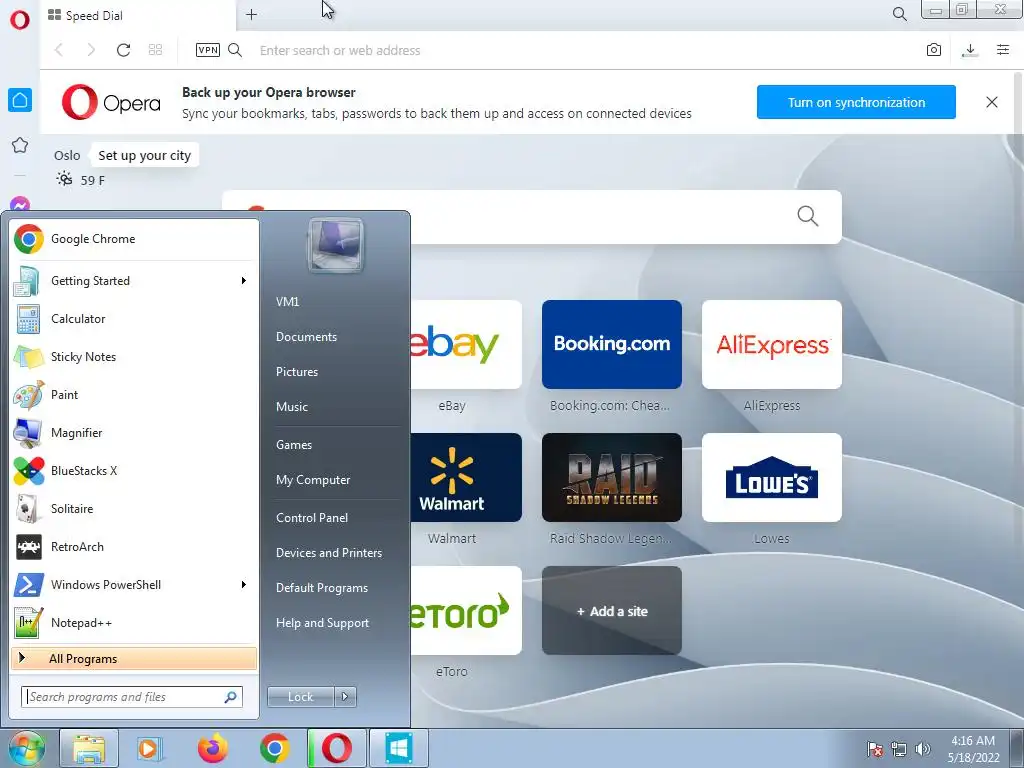Launch Notepad++ from Start menu
This screenshot has width=1024, height=768.
135,622
